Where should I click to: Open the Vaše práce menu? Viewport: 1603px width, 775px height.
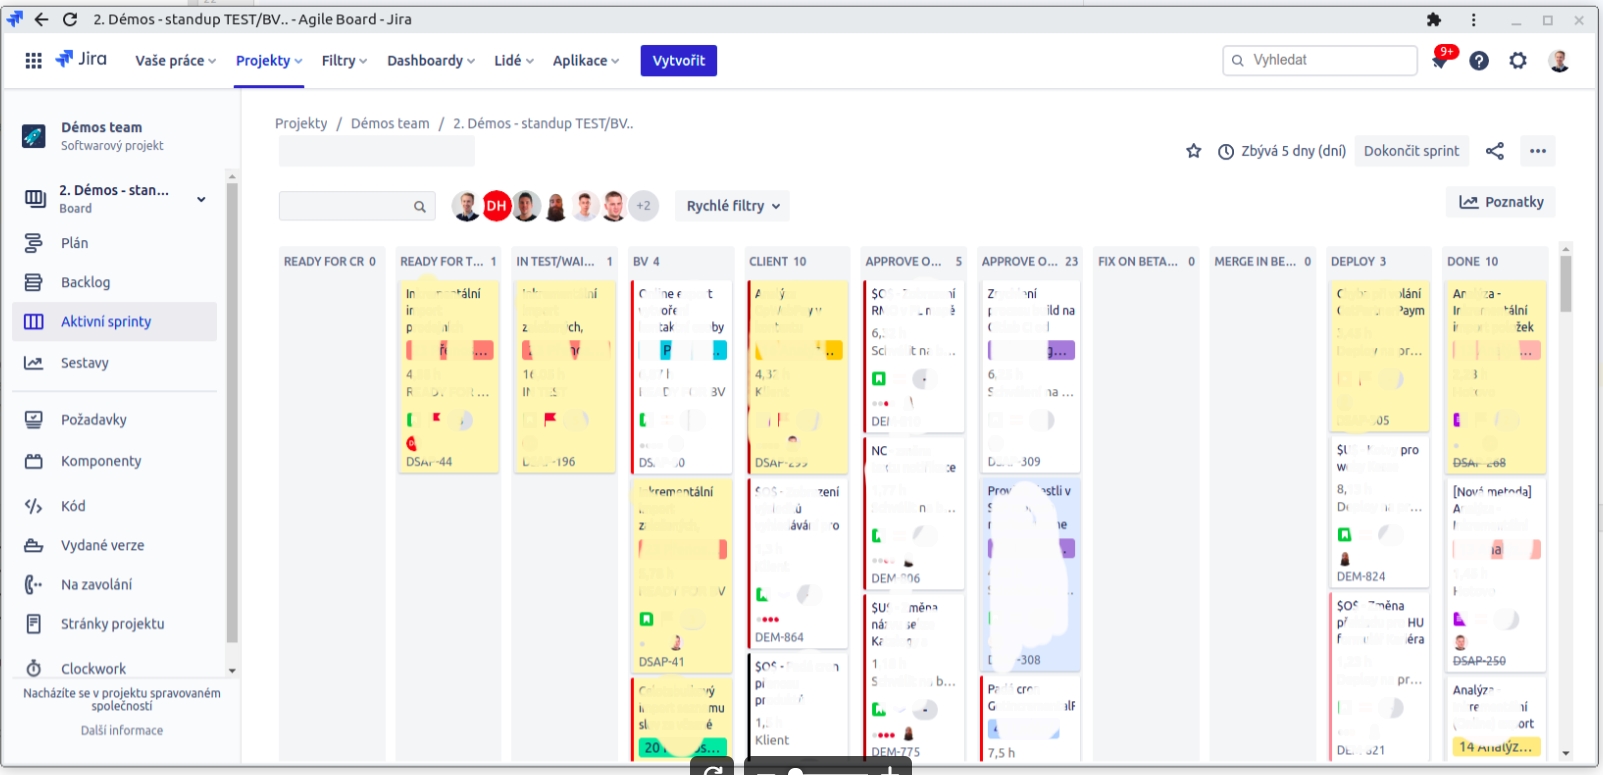point(175,61)
